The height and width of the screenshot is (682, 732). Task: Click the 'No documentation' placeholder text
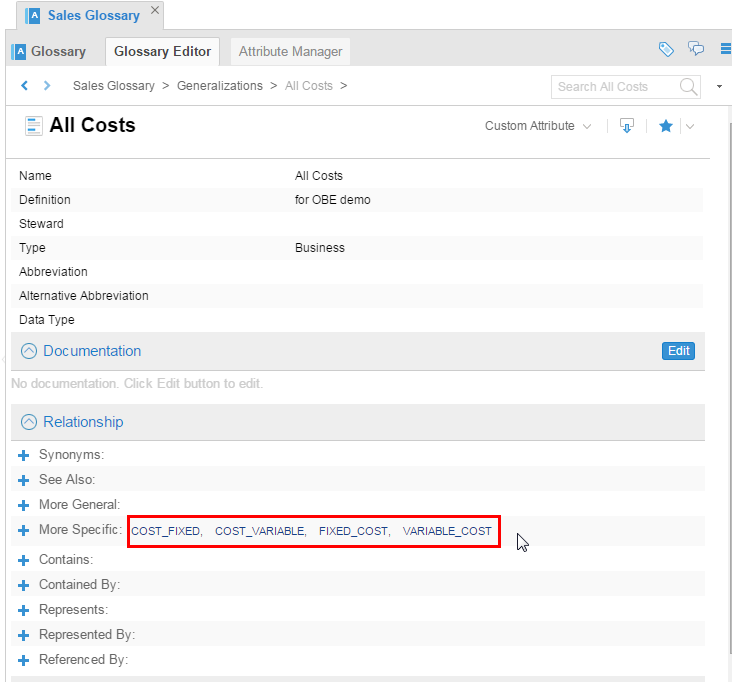(x=137, y=384)
